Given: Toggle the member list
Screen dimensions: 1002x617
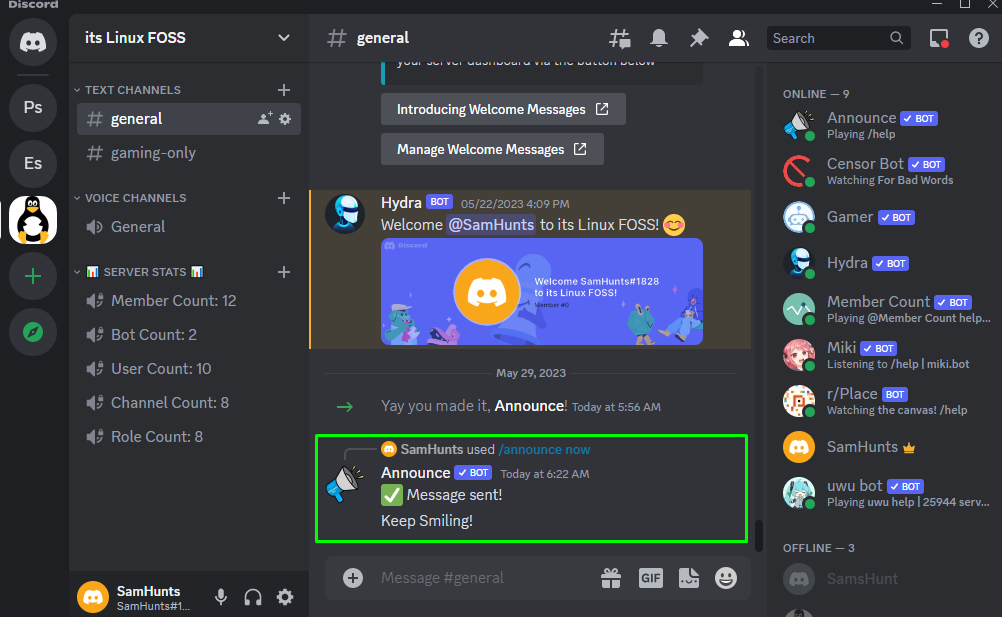Looking at the screenshot, I should [738, 38].
